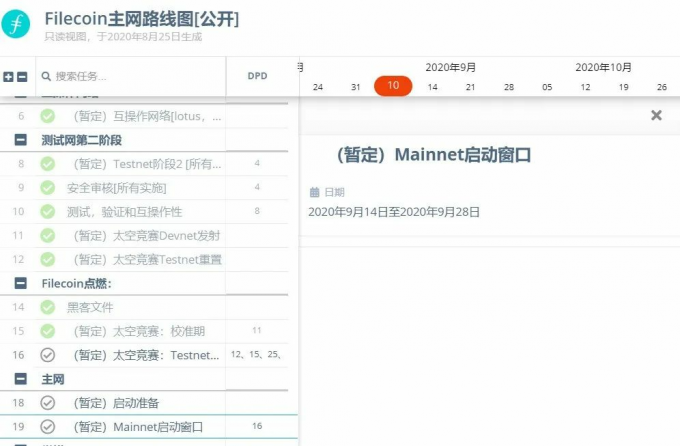Click the 测试网第二阶段 group title
This screenshot has height=446, width=680.
[x=82, y=140]
